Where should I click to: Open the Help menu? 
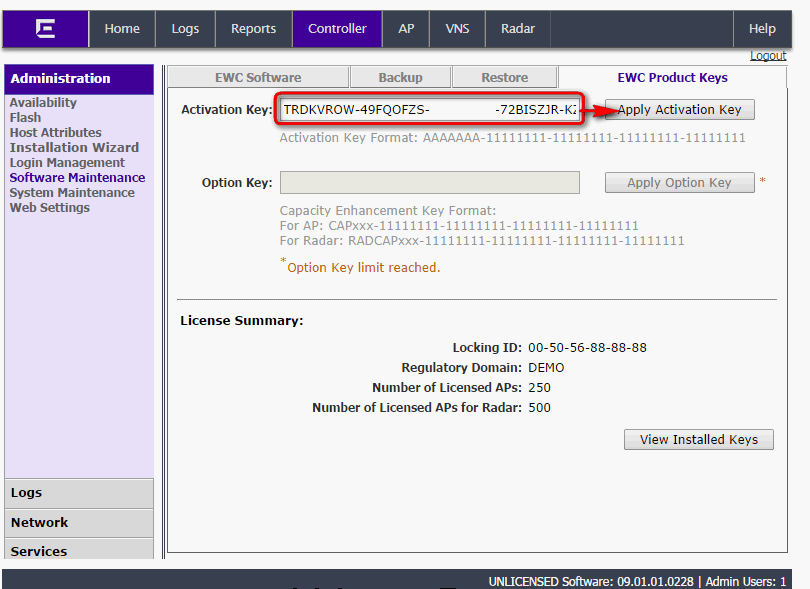(762, 28)
